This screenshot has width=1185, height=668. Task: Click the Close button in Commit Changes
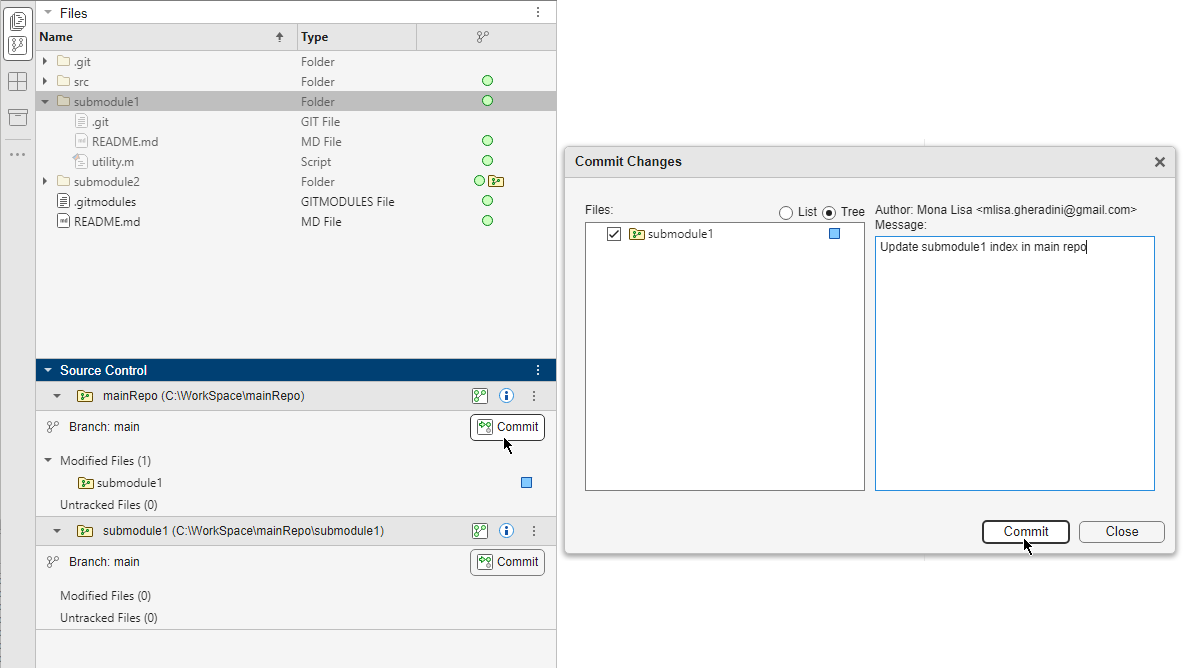(x=1121, y=531)
